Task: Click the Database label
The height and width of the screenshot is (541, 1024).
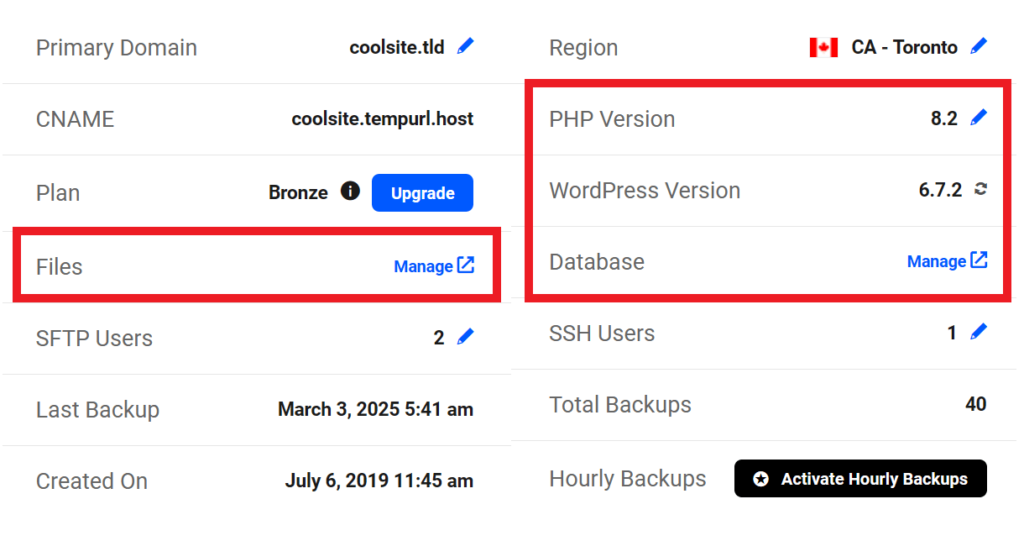Action: pyautogui.click(x=597, y=261)
